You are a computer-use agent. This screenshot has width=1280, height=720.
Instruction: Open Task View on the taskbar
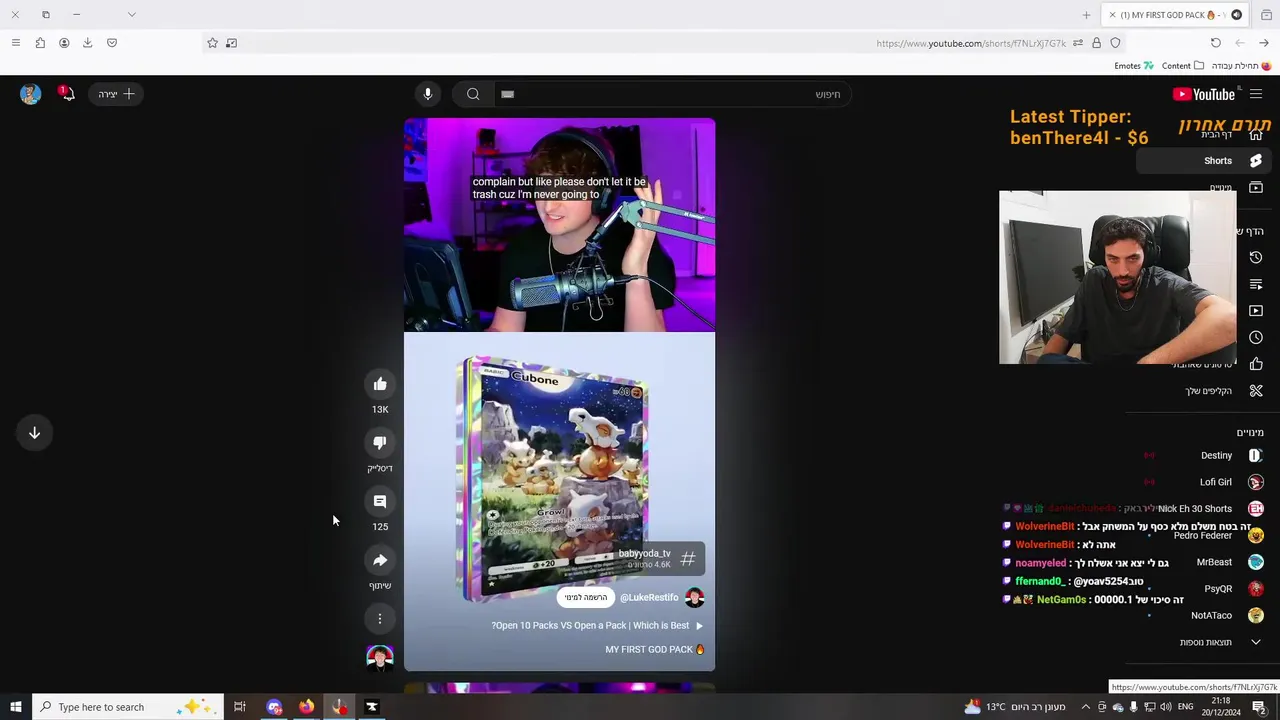[239, 707]
